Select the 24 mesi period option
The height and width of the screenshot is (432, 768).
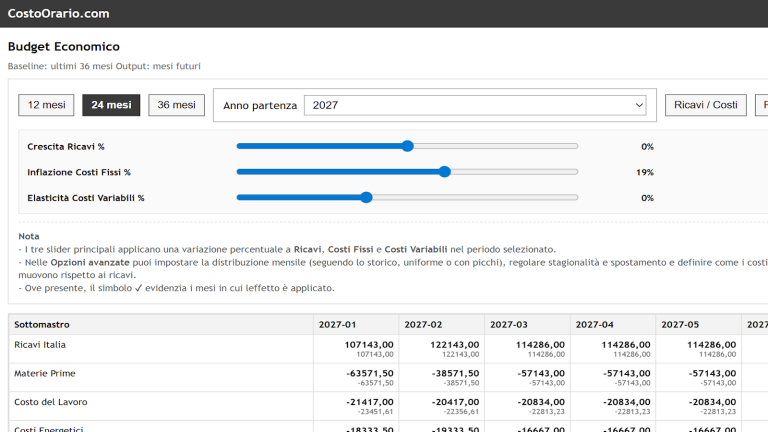pos(111,105)
